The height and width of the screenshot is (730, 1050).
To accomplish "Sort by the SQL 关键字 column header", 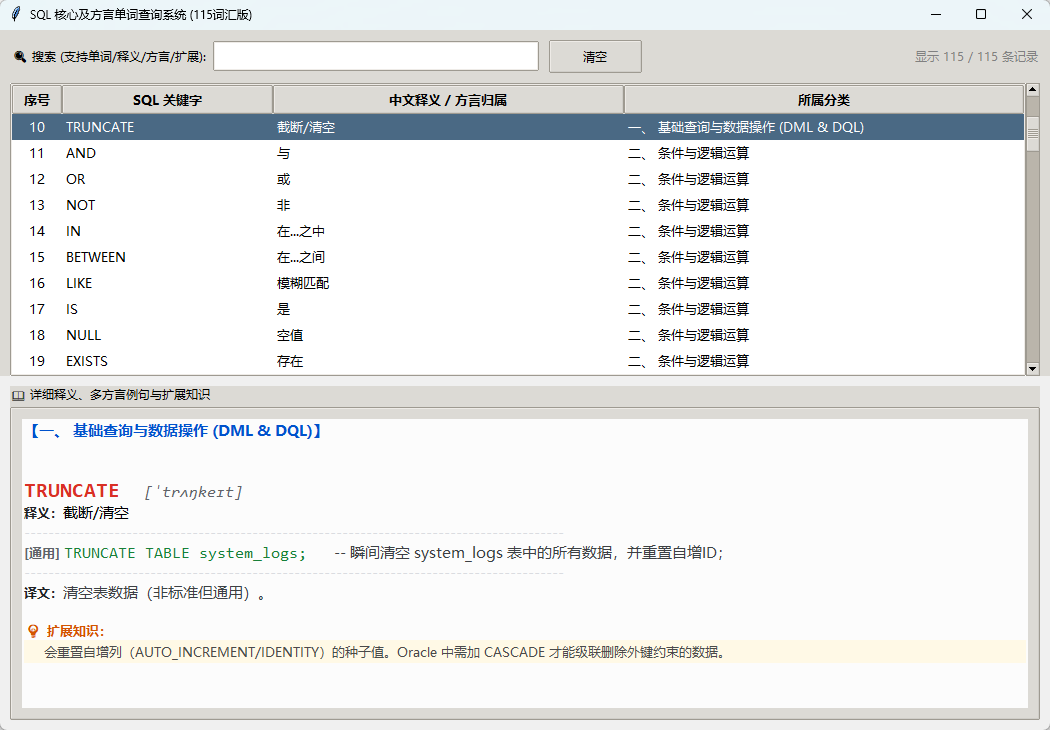I will tap(167, 100).
